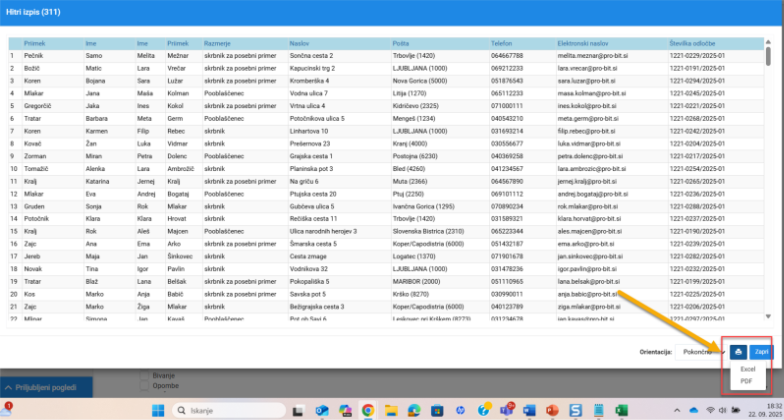
Task: Toggle the Bivanje checkbox
Action: 144,376
